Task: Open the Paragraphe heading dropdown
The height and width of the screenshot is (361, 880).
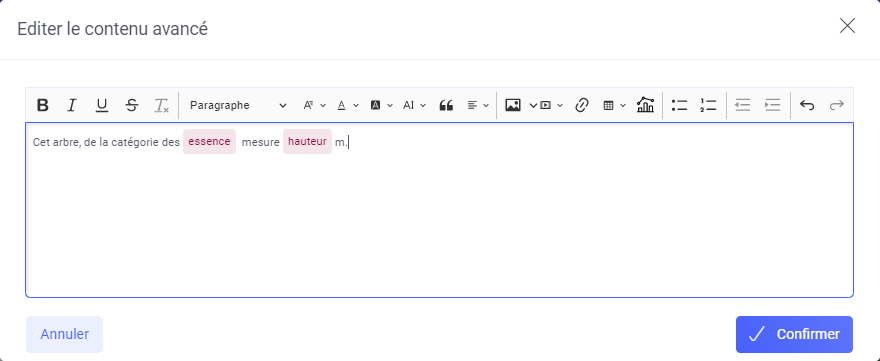Action: tap(238, 105)
